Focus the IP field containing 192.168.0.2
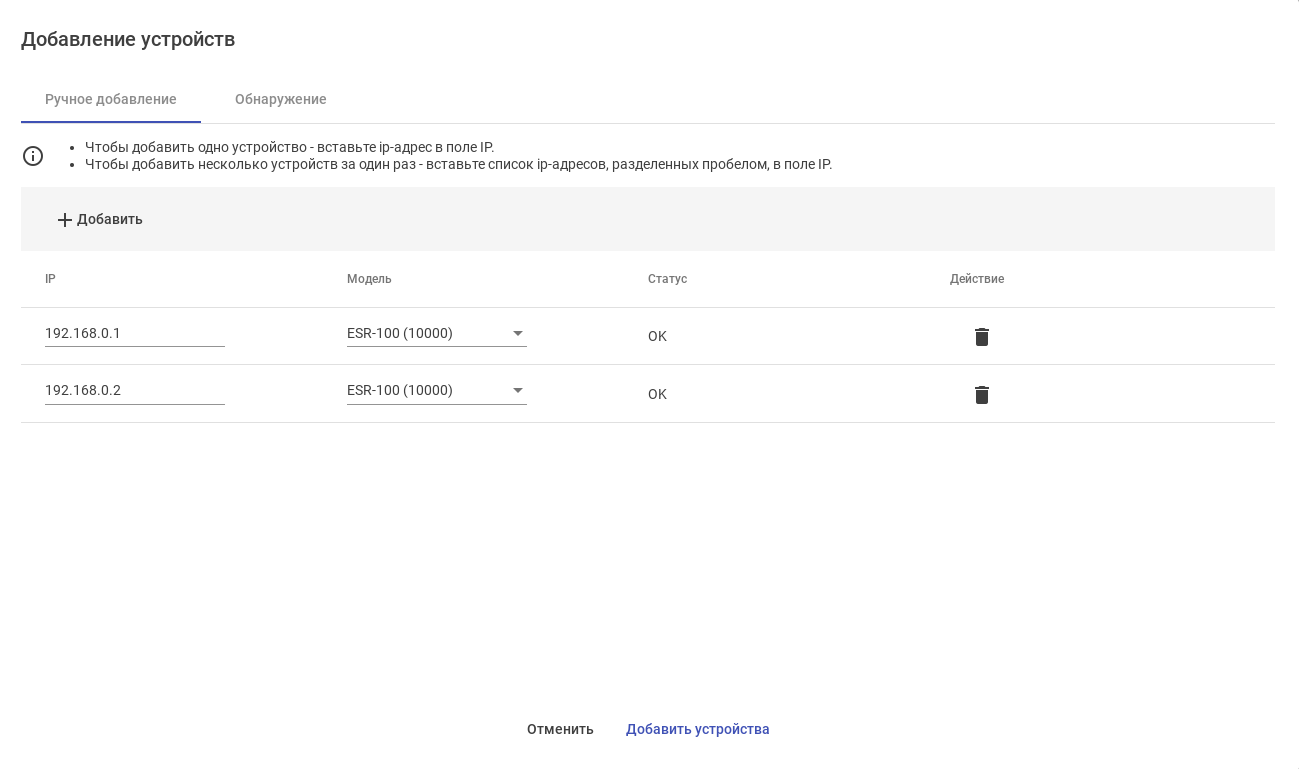1299x769 pixels. (x=134, y=390)
